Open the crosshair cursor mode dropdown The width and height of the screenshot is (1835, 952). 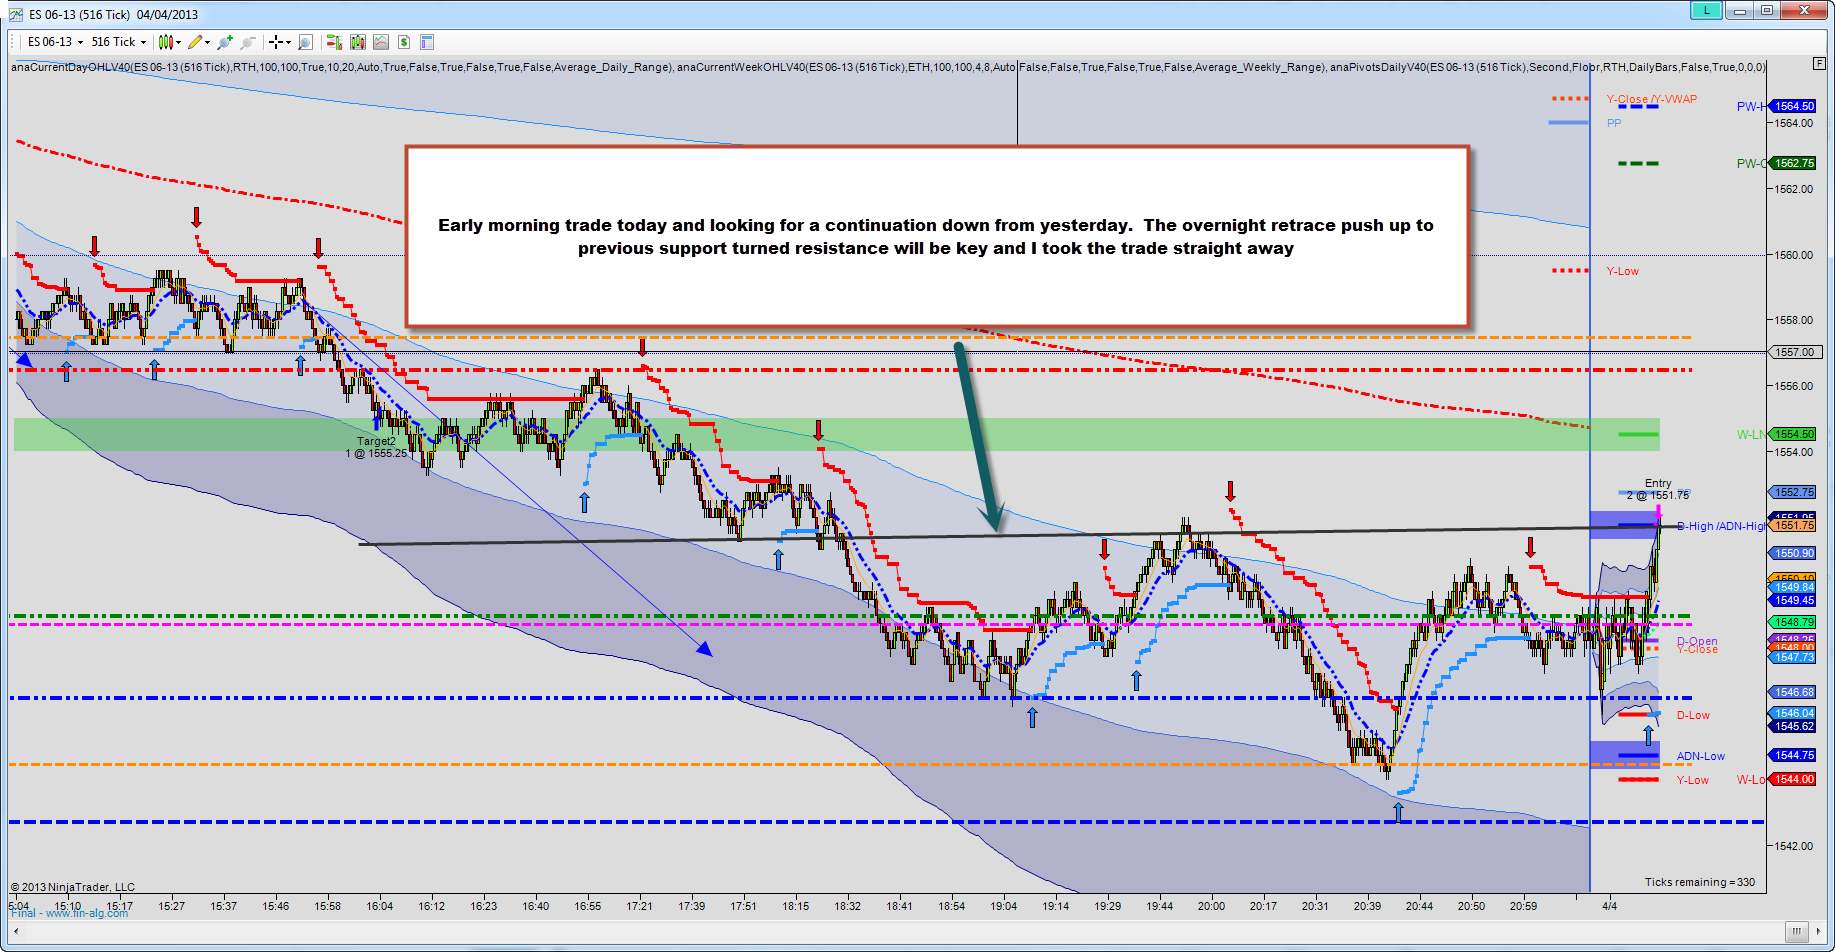pyautogui.click(x=280, y=42)
